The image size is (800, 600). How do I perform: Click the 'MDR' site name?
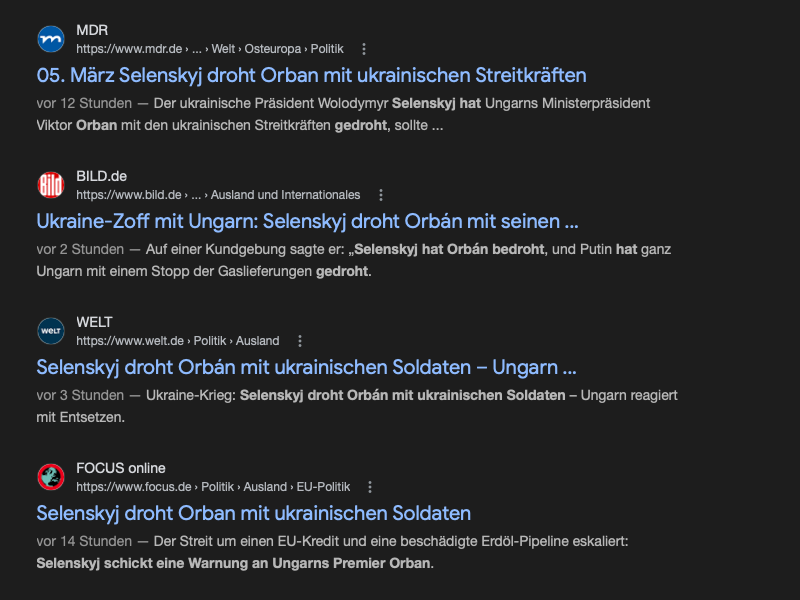(x=92, y=30)
